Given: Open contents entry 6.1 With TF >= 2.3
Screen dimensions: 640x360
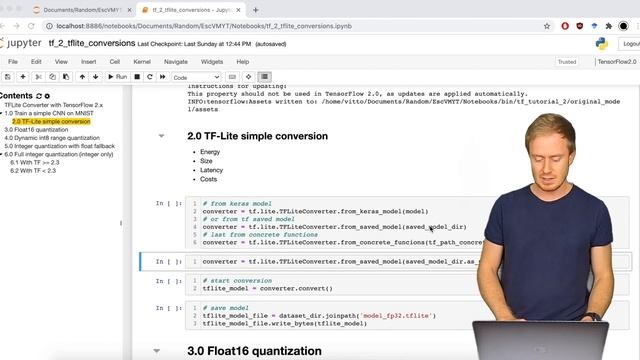Looking at the screenshot, I should tap(35, 162).
